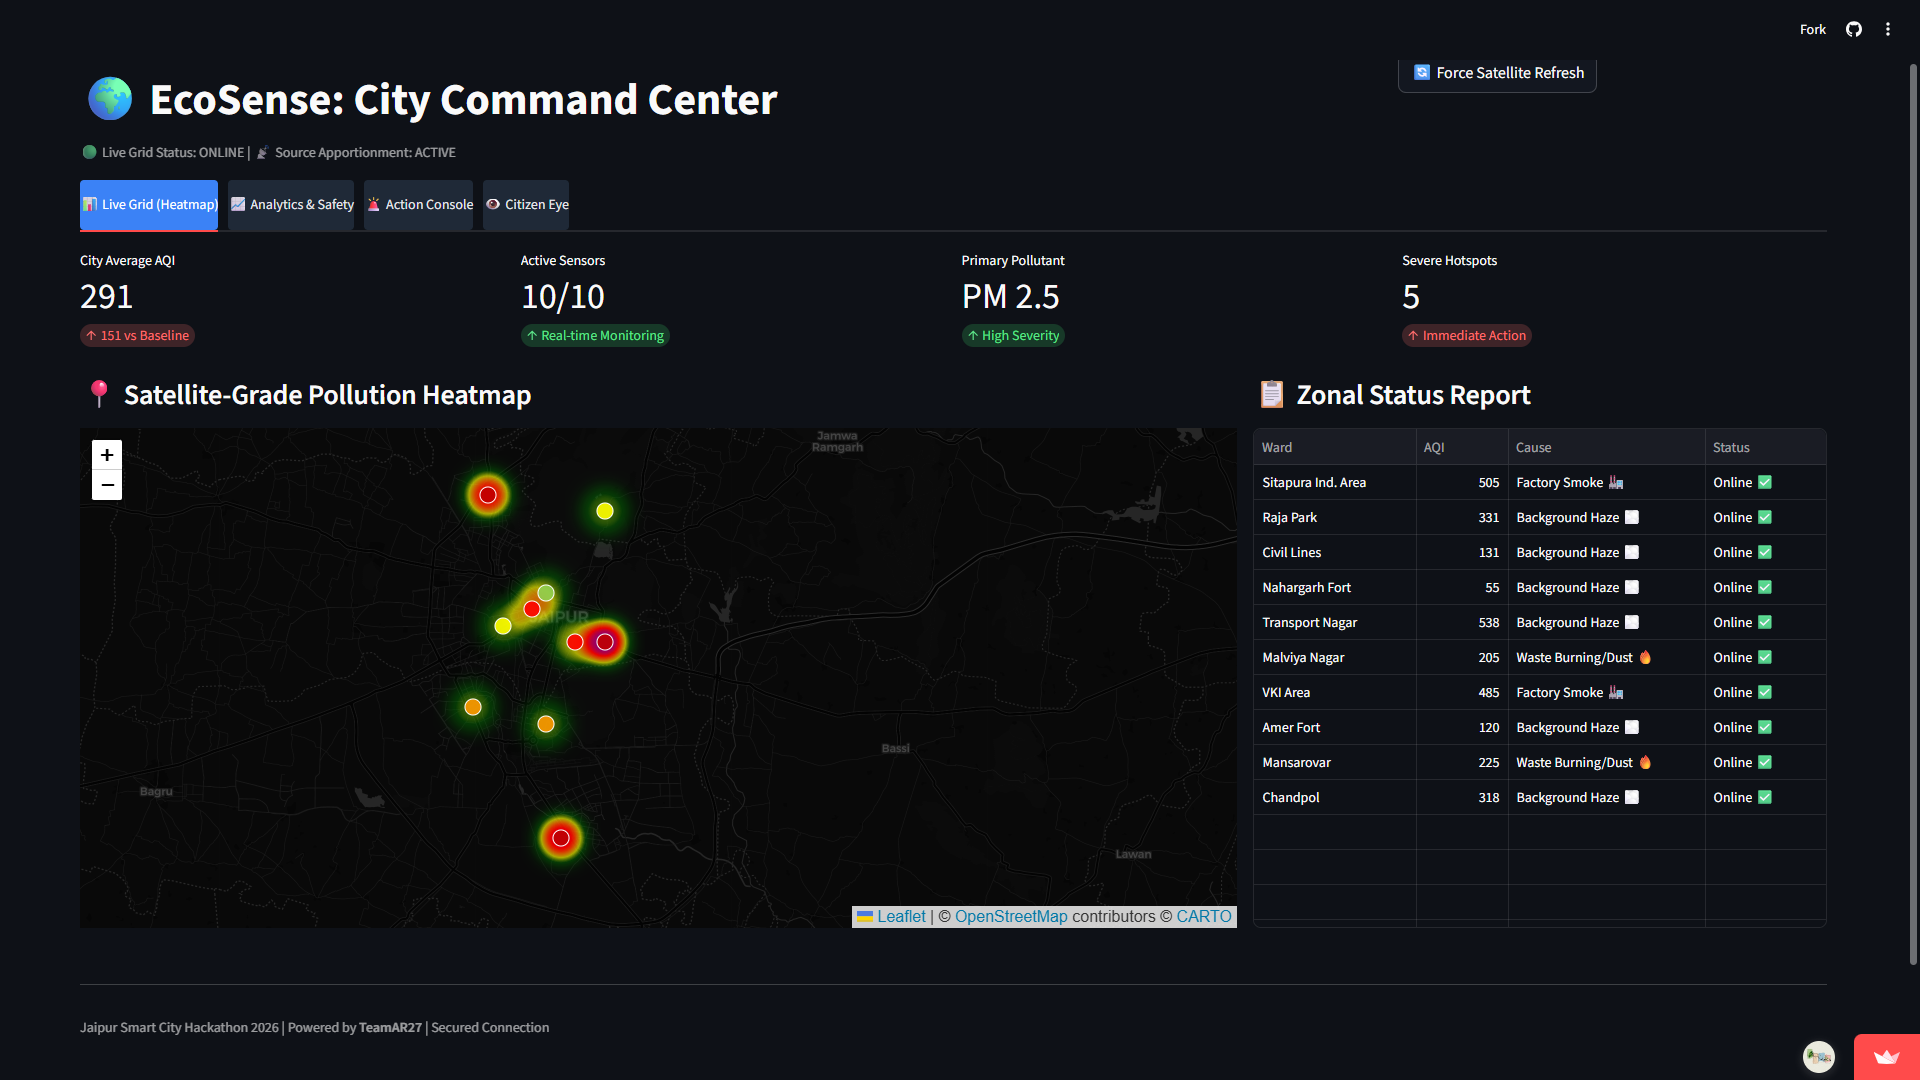Click the yellow sensor marker near the map top
The height and width of the screenshot is (1080, 1920).
(605, 511)
